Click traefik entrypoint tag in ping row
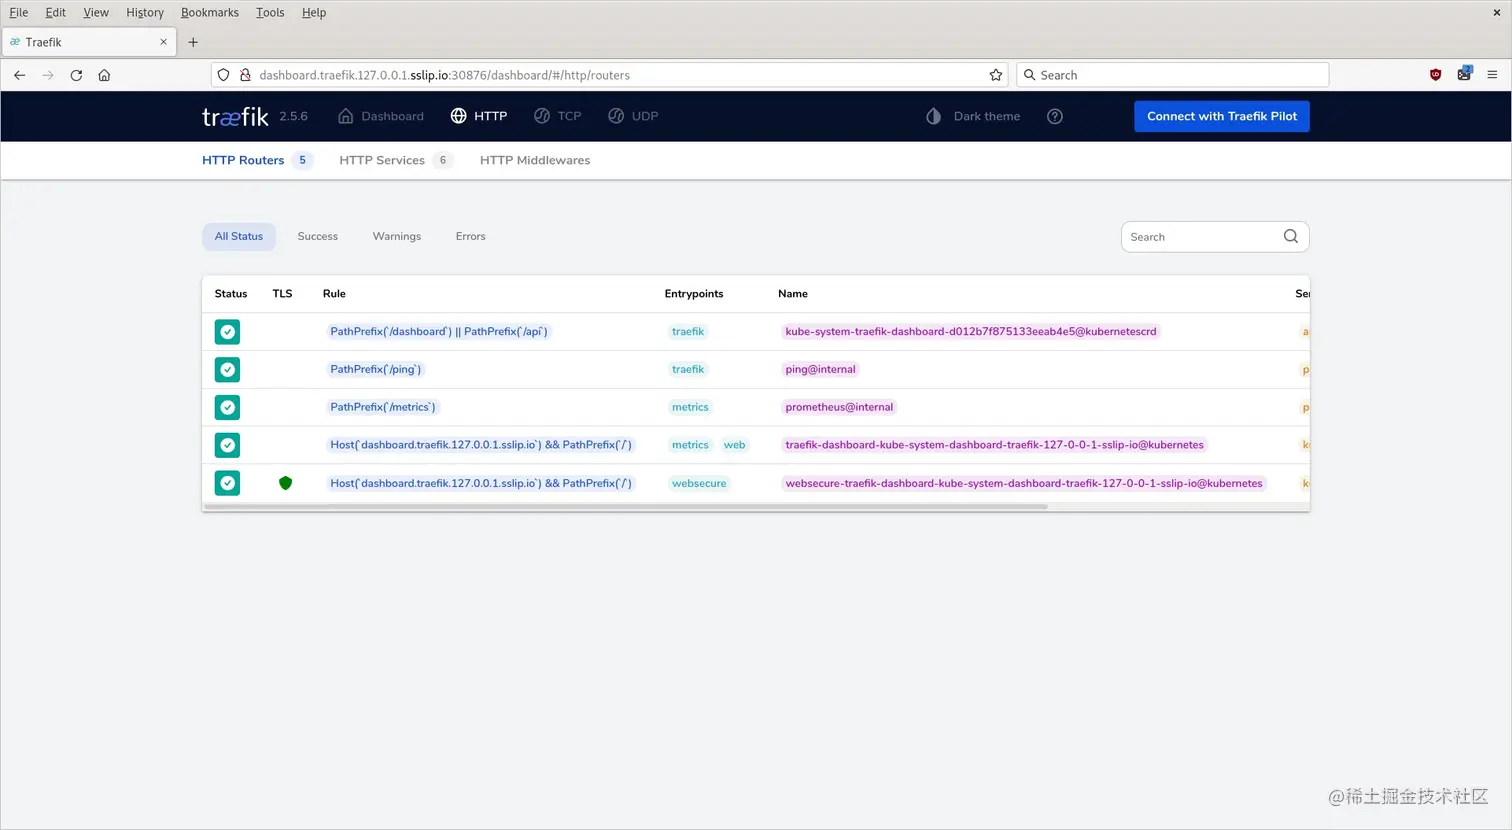 (x=688, y=369)
